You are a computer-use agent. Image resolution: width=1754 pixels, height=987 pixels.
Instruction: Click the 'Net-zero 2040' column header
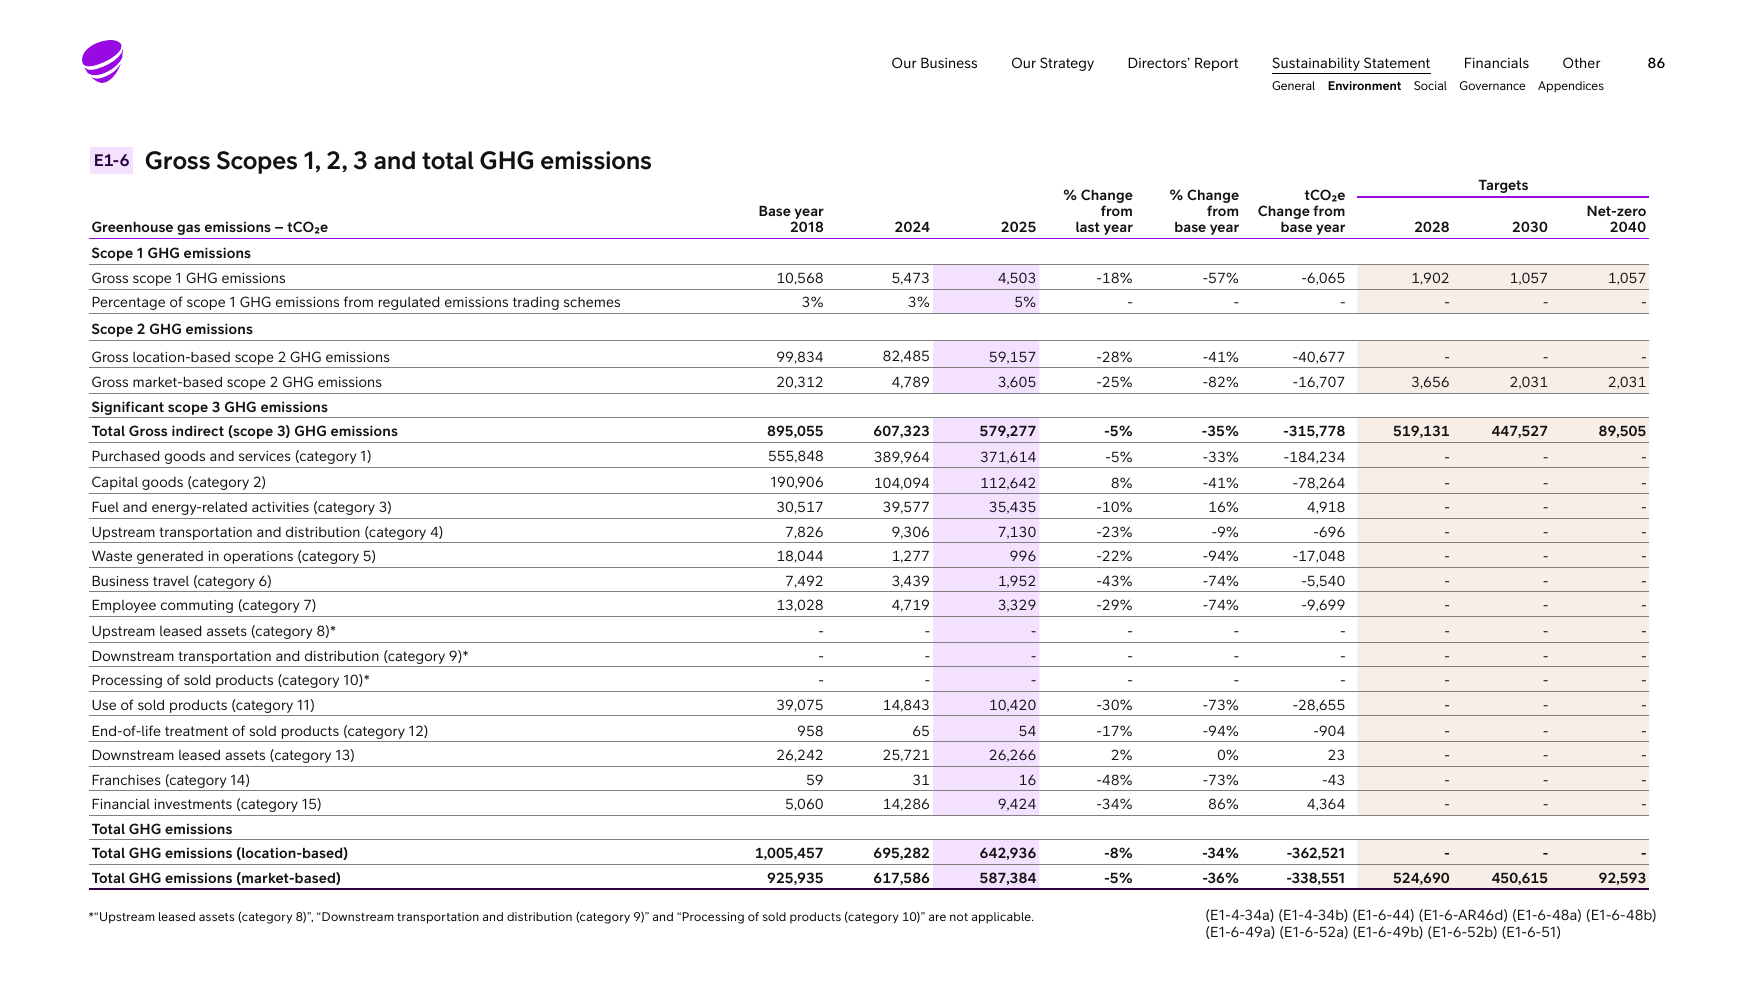pyautogui.click(x=1616, y=219)
